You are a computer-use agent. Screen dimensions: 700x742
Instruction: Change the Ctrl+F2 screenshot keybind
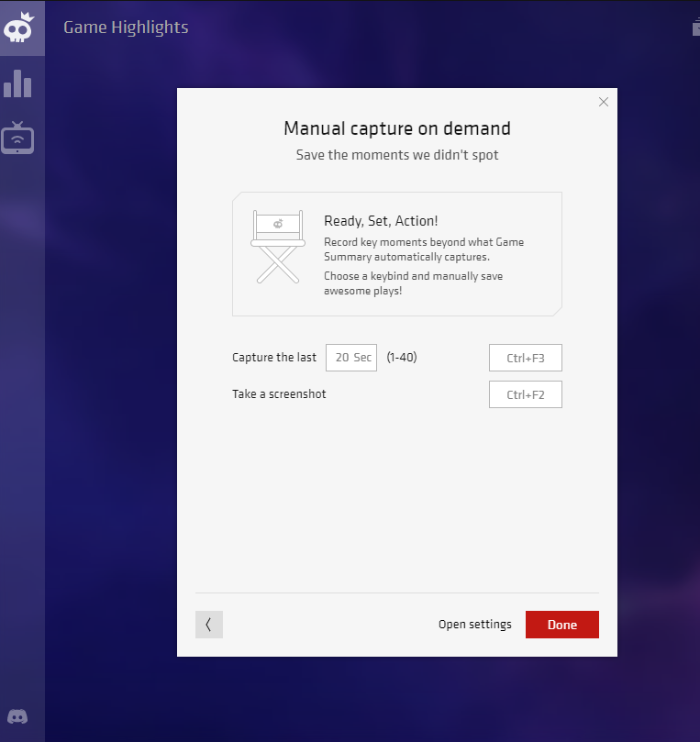(x=525, y=394)
